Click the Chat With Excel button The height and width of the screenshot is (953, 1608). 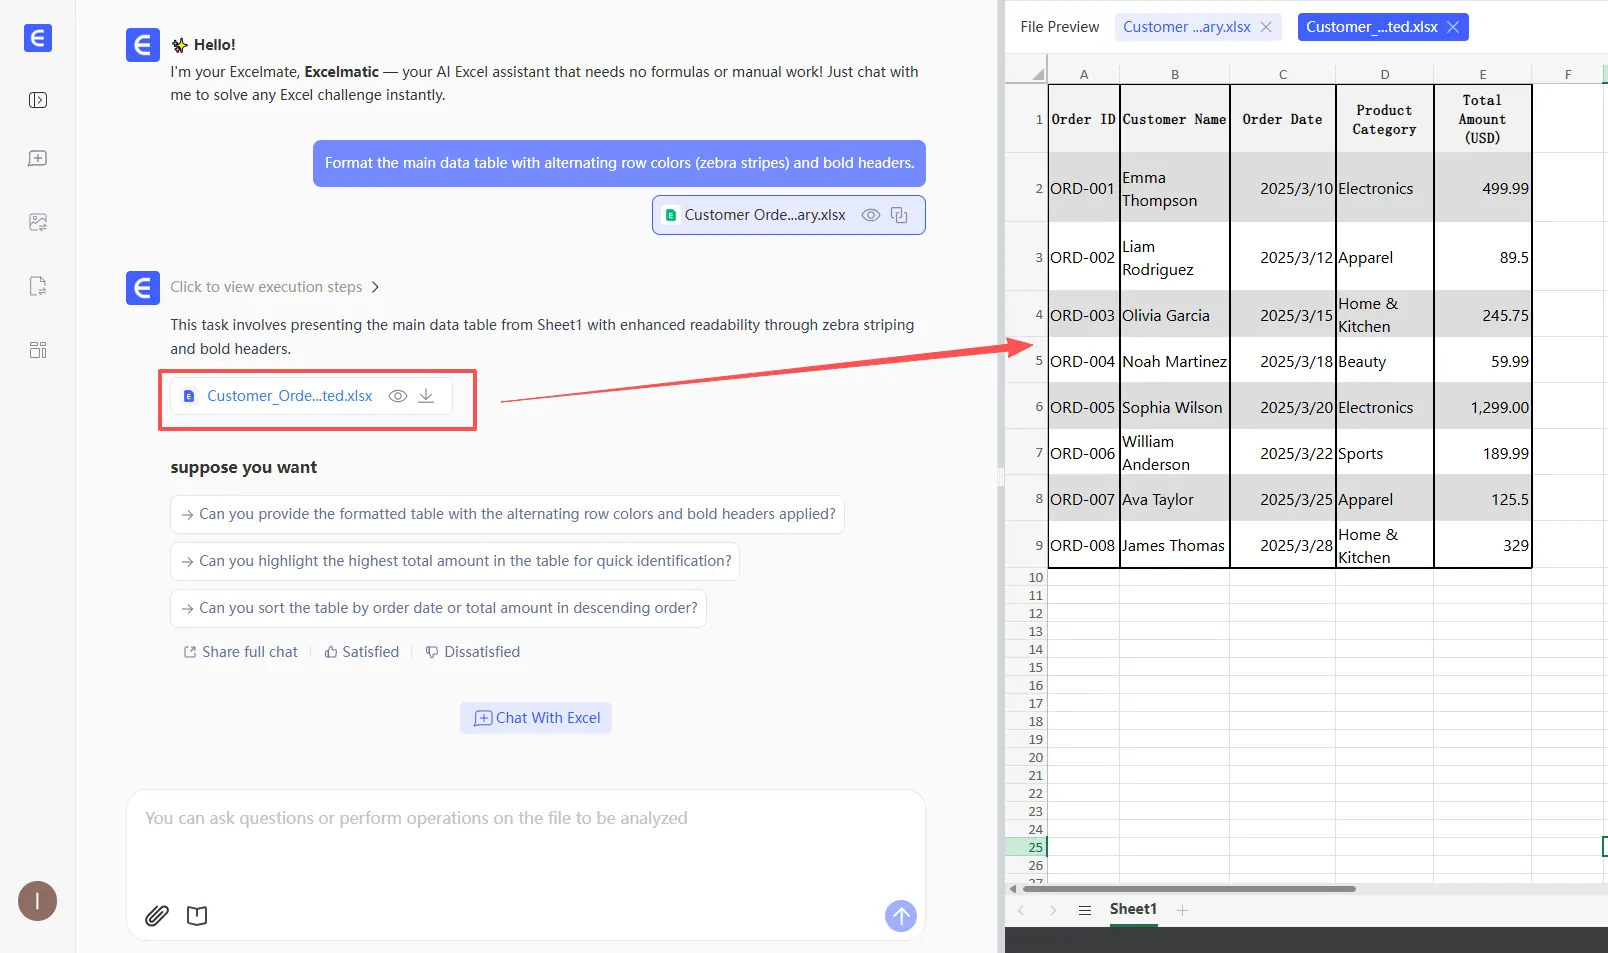coord(536,718)
